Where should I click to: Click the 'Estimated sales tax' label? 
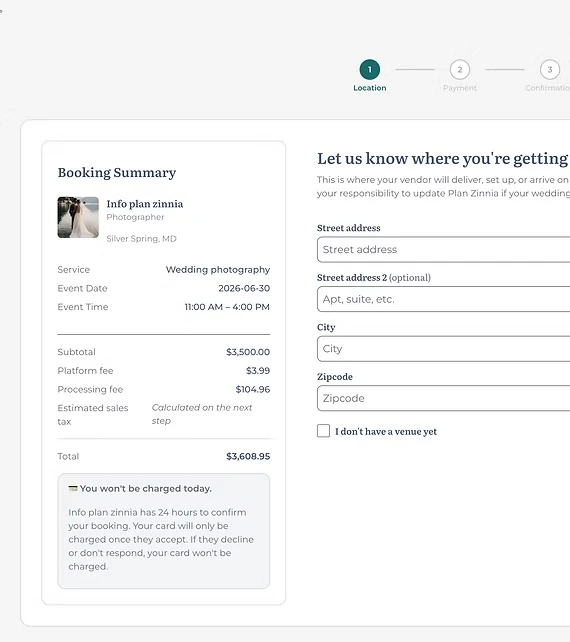[93, 414]
